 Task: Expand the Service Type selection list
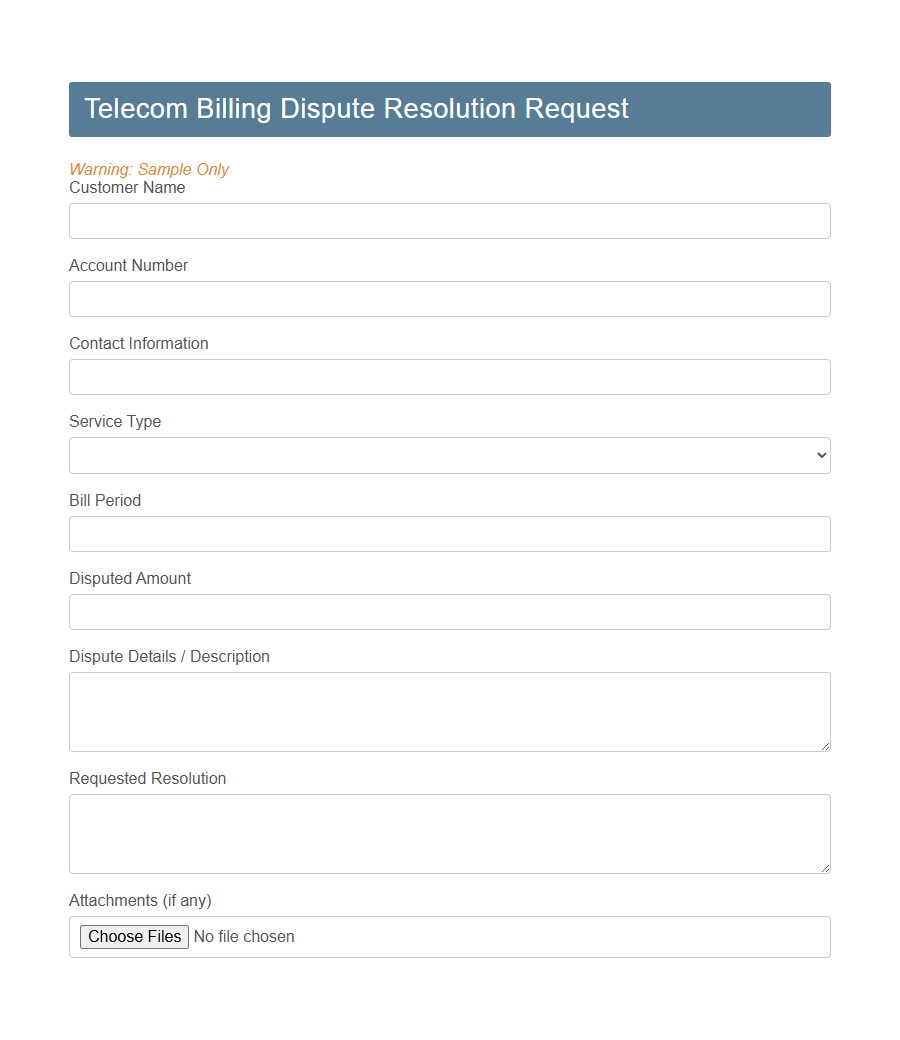pos(449,455)
